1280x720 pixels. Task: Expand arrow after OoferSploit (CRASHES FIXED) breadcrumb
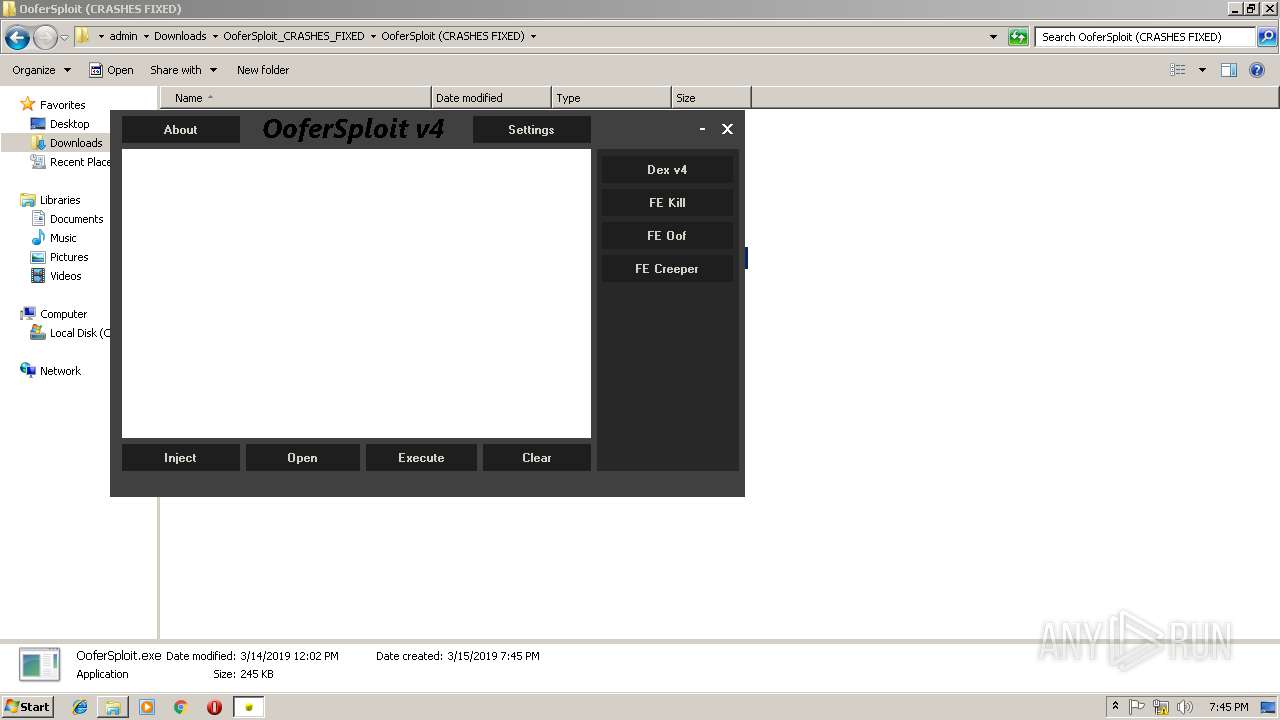[533, 36]
